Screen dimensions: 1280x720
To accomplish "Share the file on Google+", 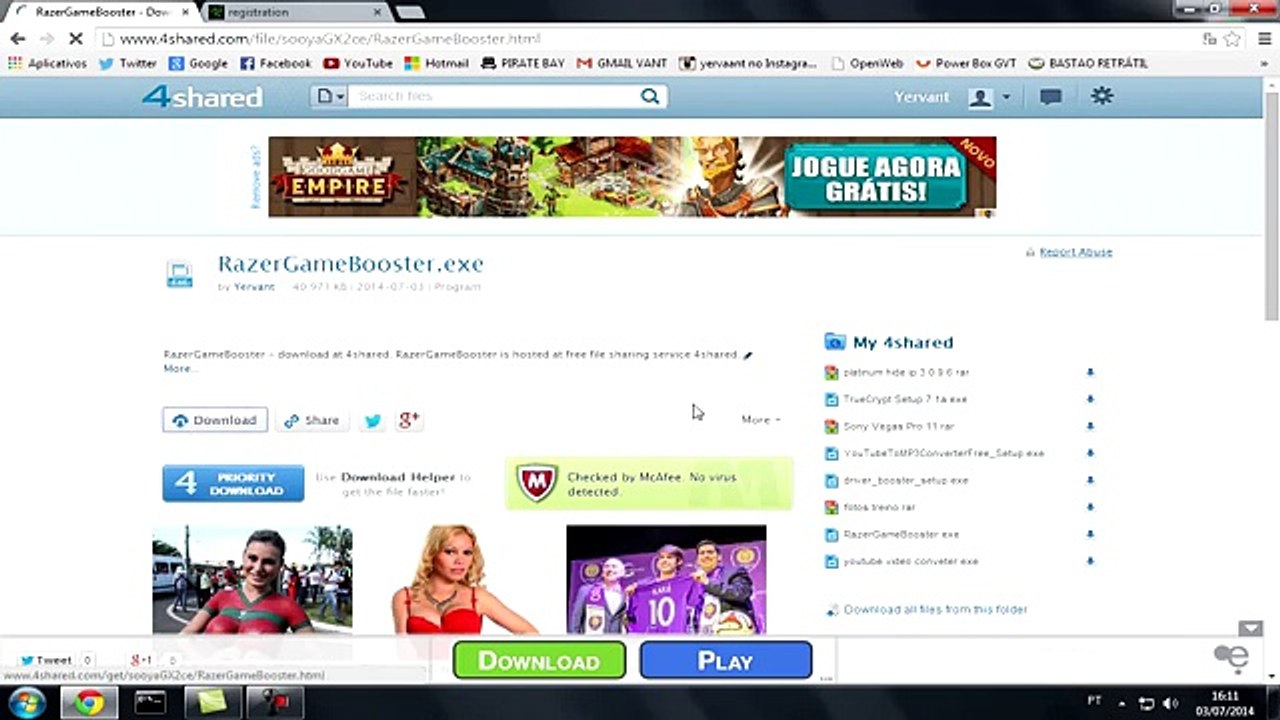I will point(408,420).
